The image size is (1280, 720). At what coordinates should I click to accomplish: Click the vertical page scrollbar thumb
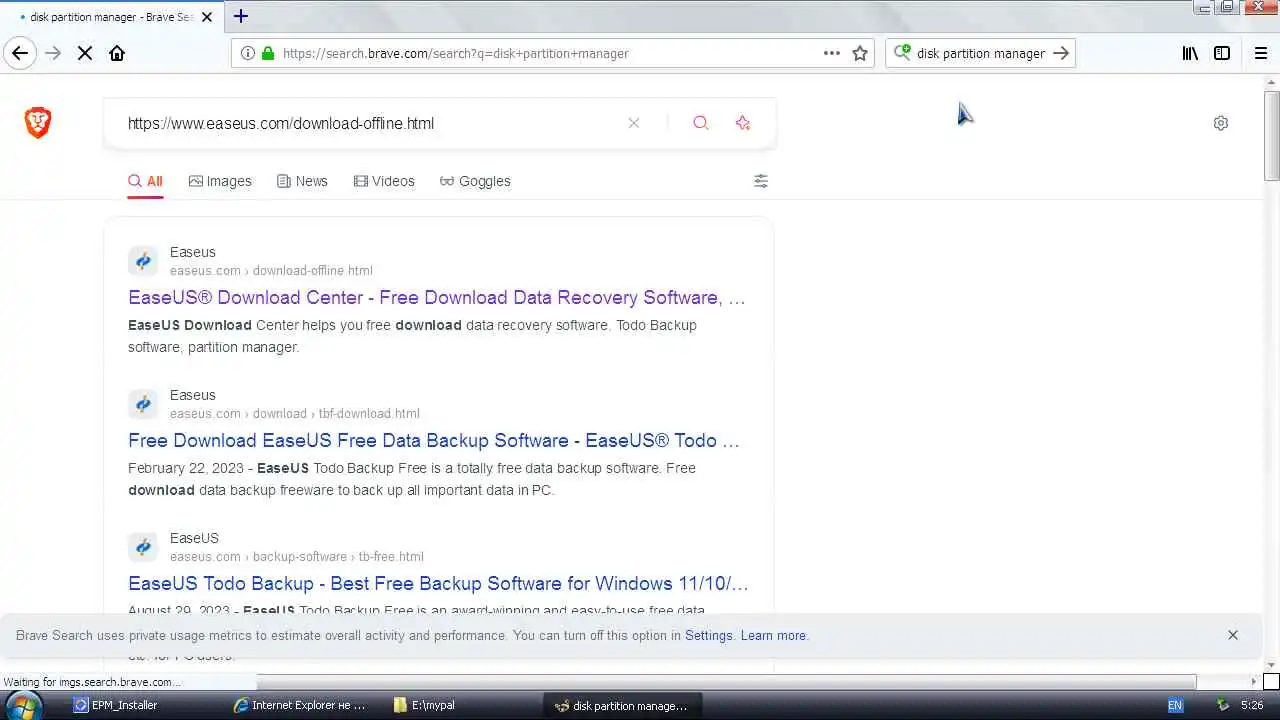(x=1272, y=135)
